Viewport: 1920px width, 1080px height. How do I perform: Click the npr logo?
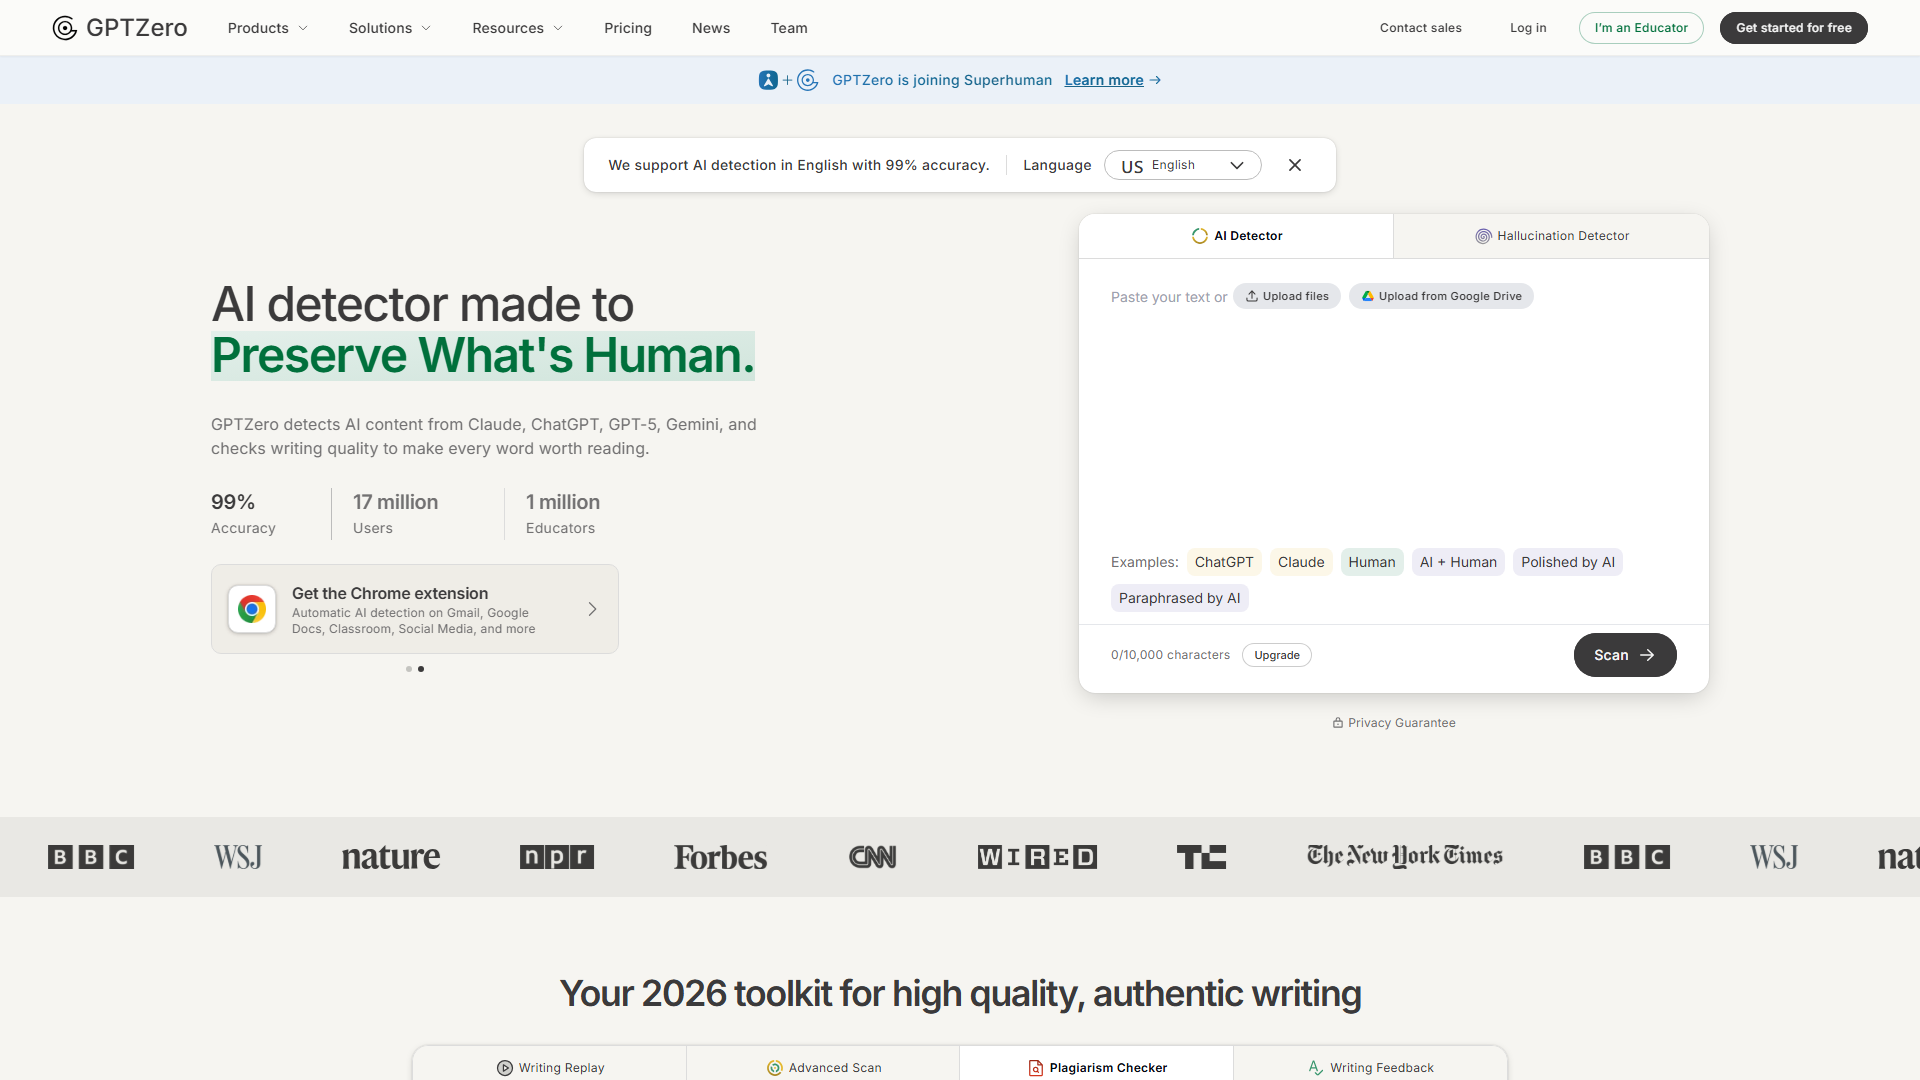557,857
